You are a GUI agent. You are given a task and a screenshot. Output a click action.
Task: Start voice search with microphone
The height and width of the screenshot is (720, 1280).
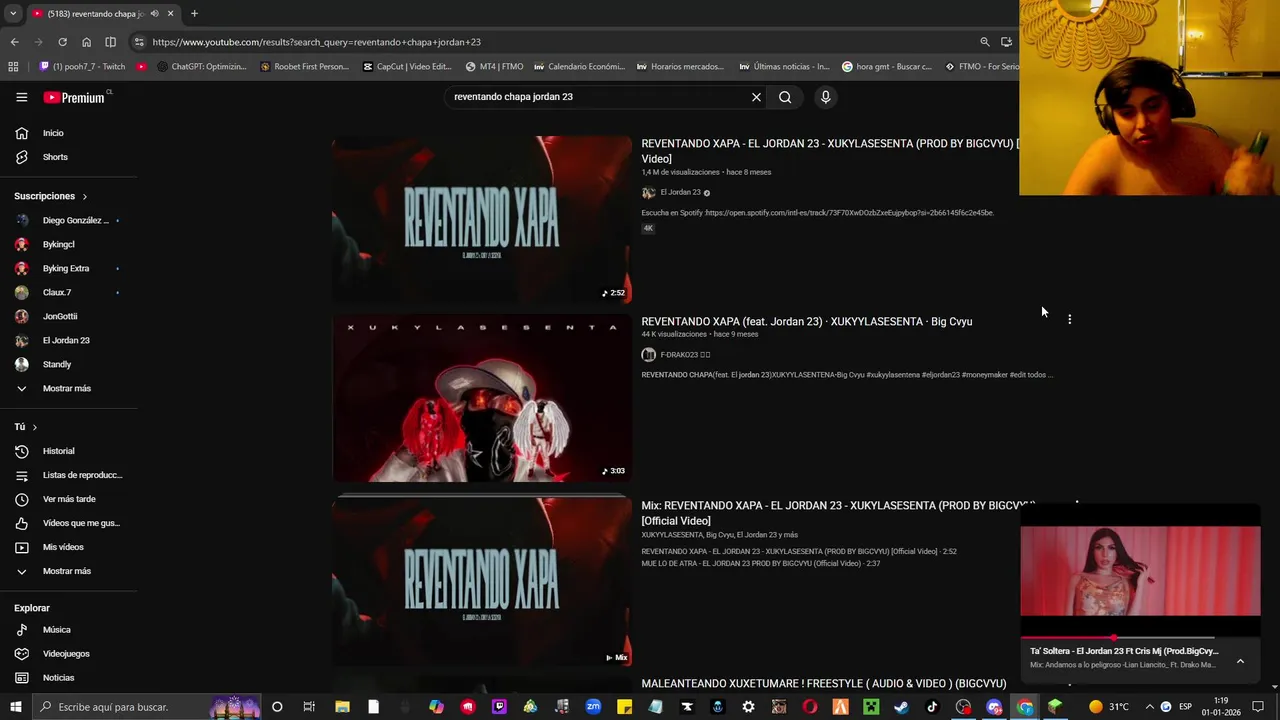click(x=825, y=97)
